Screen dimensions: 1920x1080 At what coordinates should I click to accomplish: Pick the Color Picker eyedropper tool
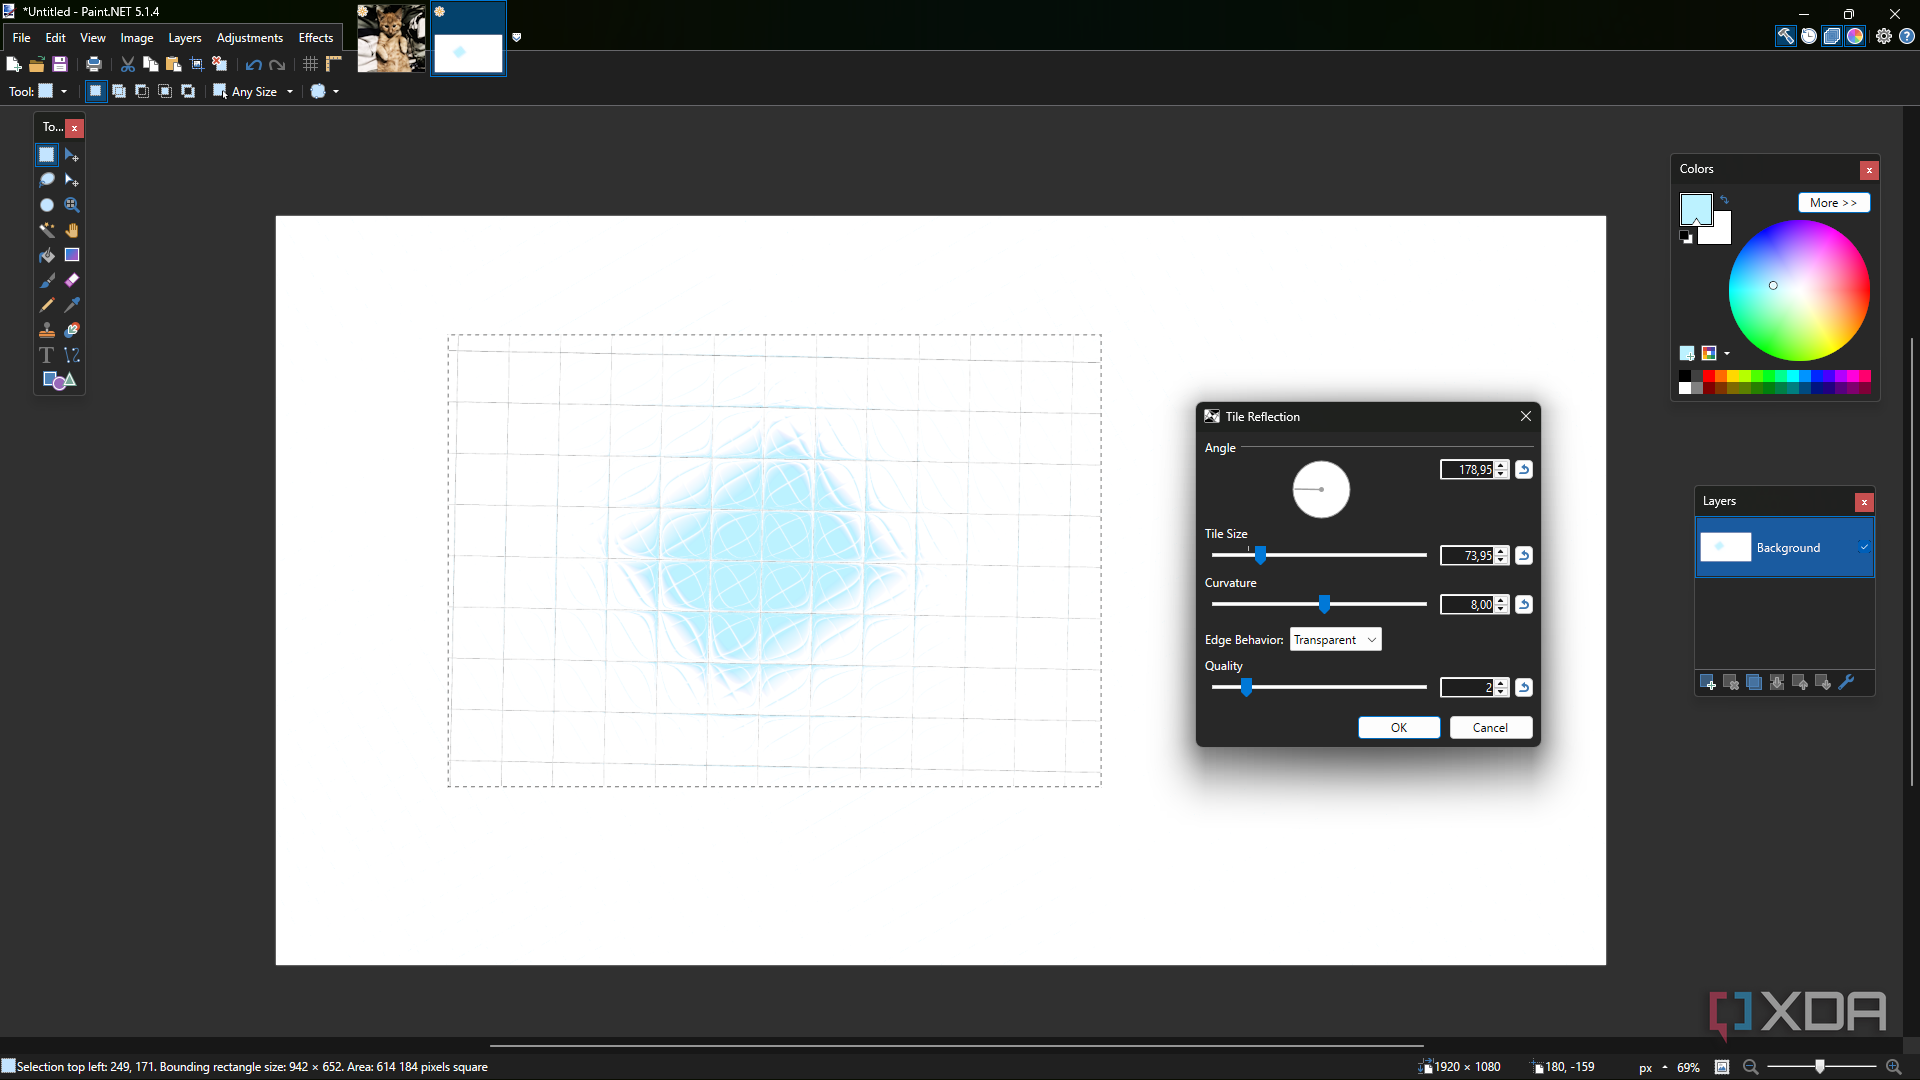pos(72,305)
